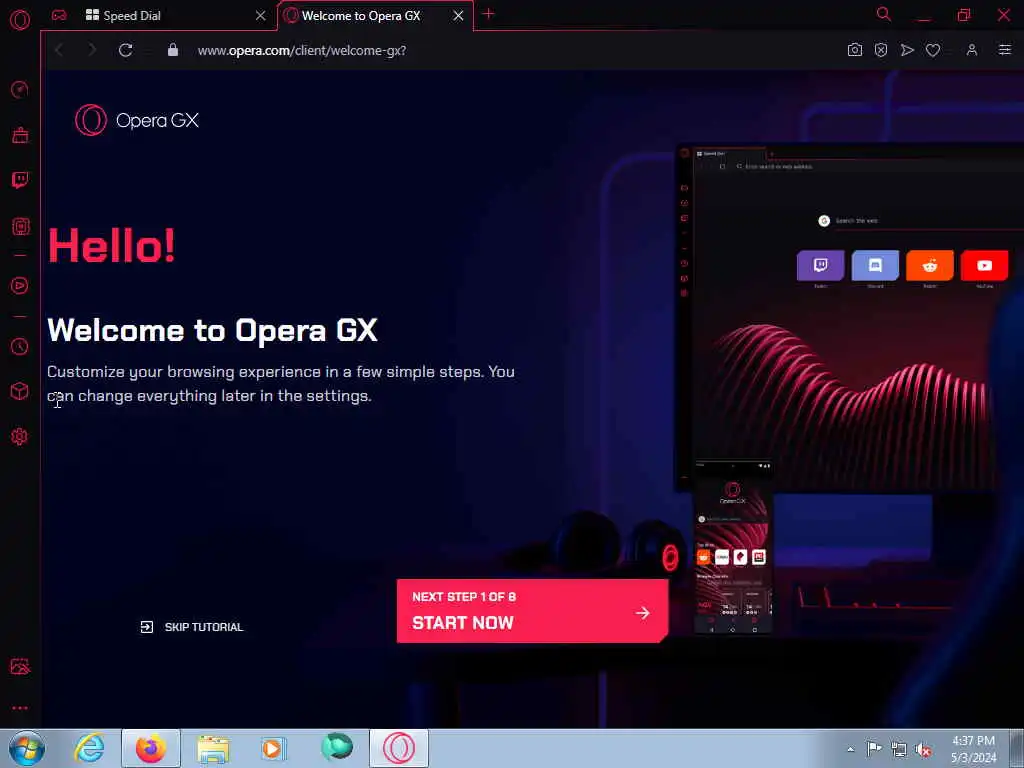Search tabs with magnifier icon
Image resolution: width=1024 pixels, height=768 pixels.
(884, 14)
